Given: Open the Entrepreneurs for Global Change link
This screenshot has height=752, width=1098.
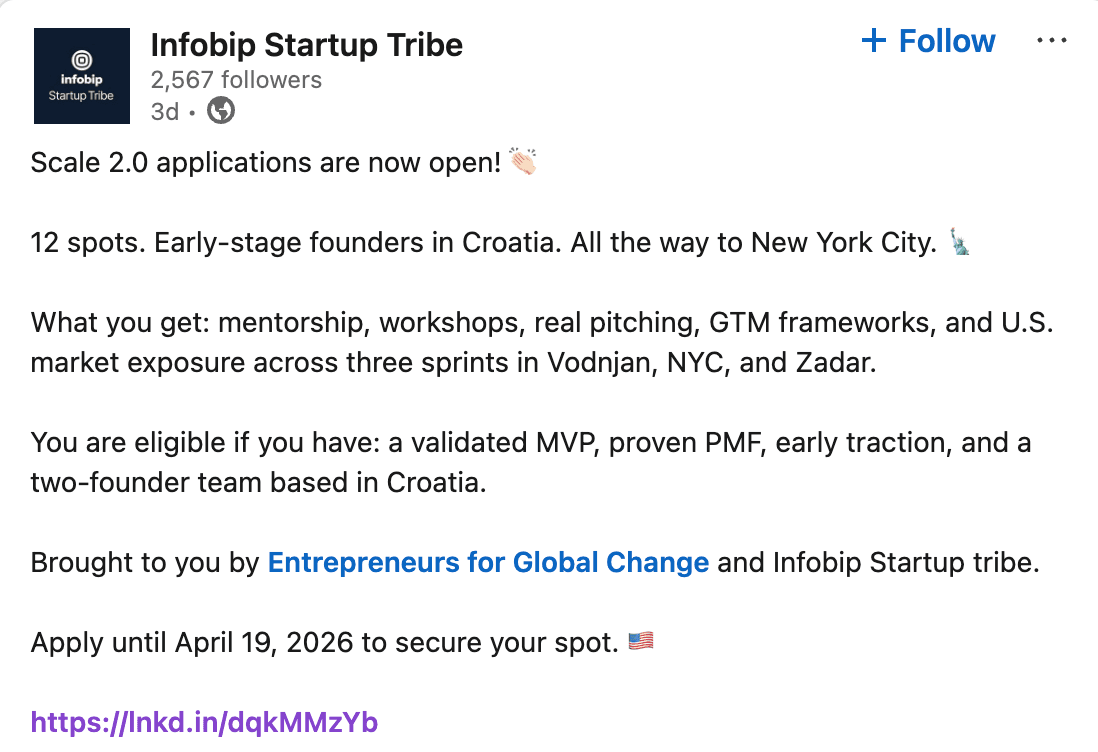Looking at the screenshot, I should pos(487,562).
